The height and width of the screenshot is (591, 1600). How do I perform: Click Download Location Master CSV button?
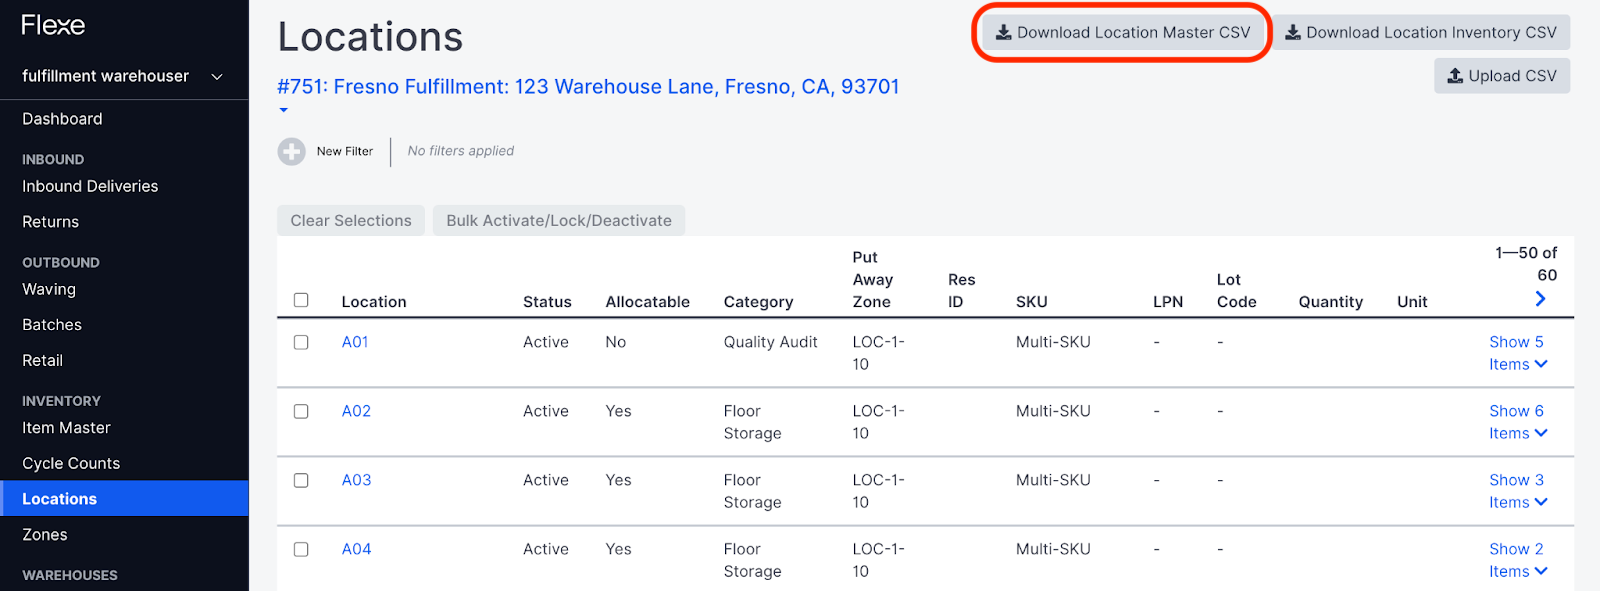coord(1122,33)
